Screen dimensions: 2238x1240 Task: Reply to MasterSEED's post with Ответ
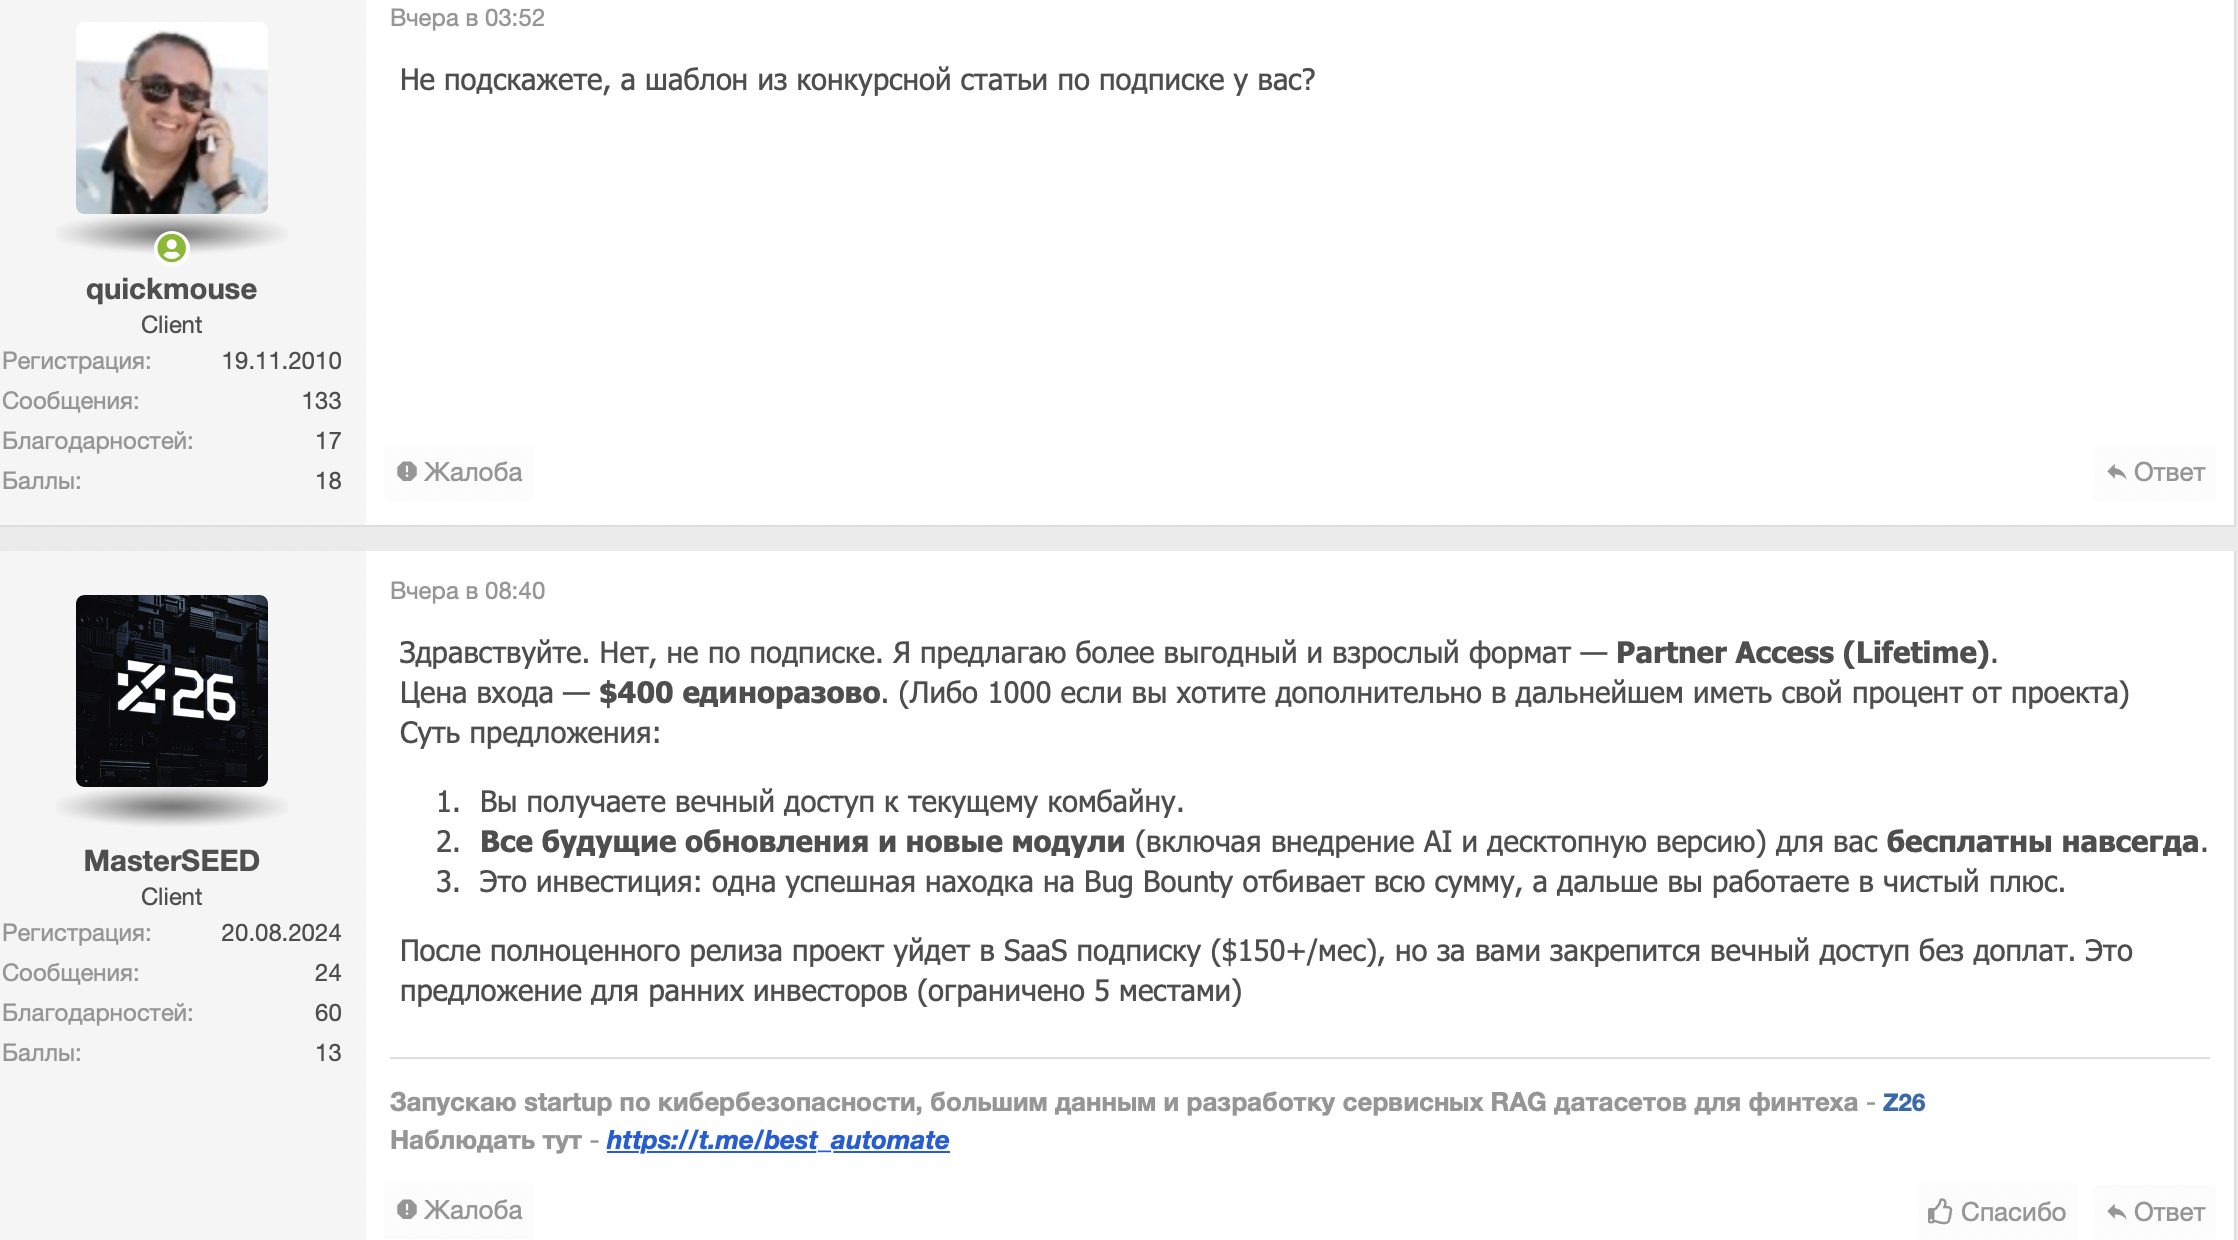tap(2155, 1212)
